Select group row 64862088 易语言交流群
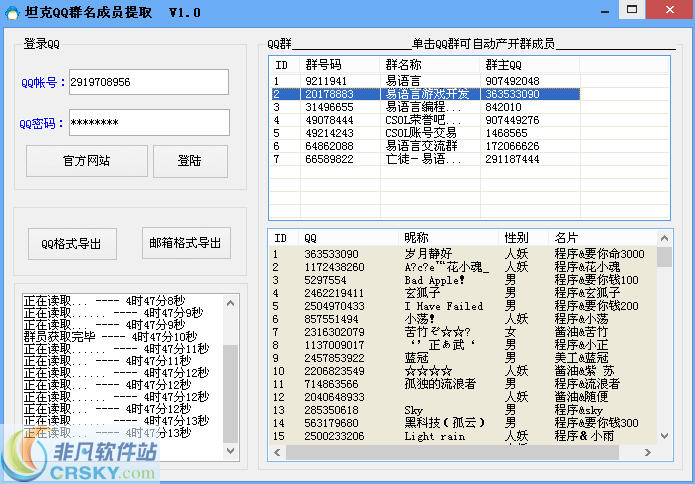695x484 pixels. (x=426, y=146)
